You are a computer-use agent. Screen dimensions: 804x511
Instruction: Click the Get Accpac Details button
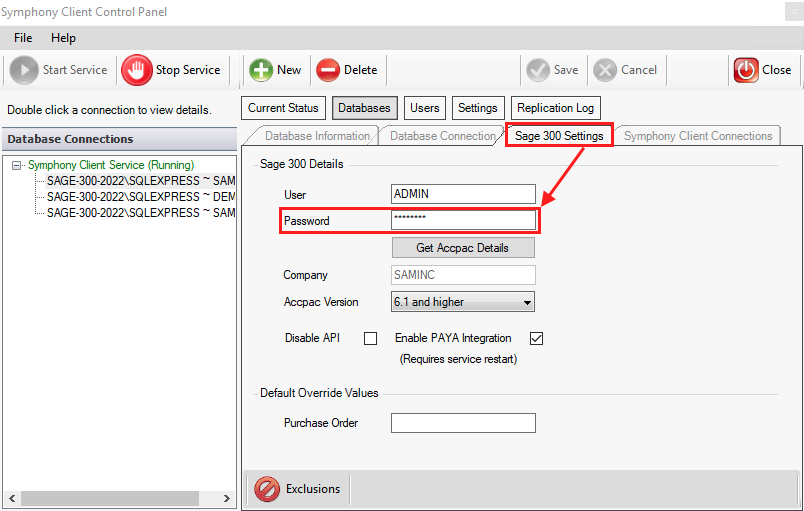[x=462, y=248]
